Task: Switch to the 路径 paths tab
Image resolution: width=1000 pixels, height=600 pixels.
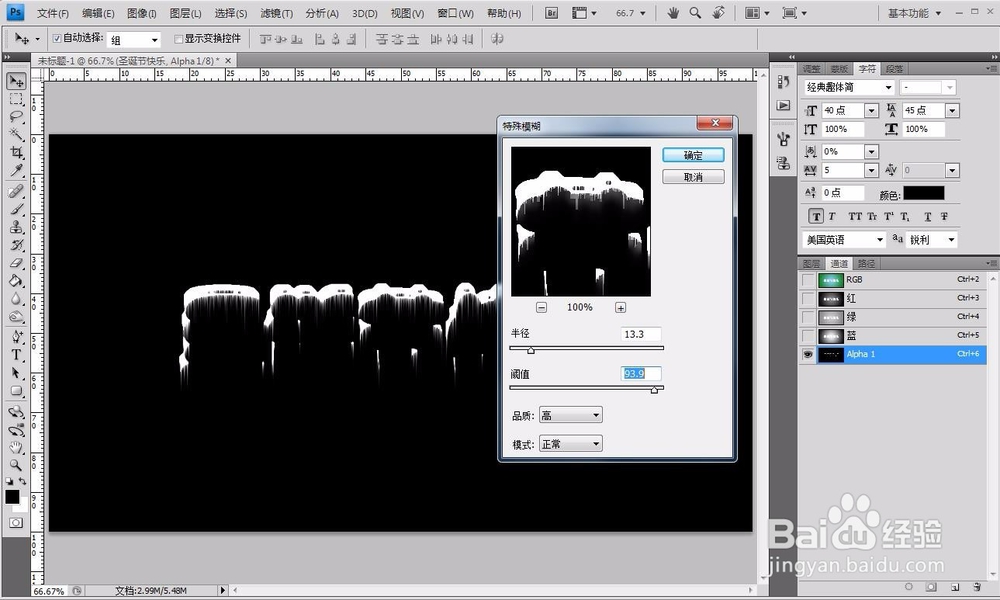Action: (865, 263)
